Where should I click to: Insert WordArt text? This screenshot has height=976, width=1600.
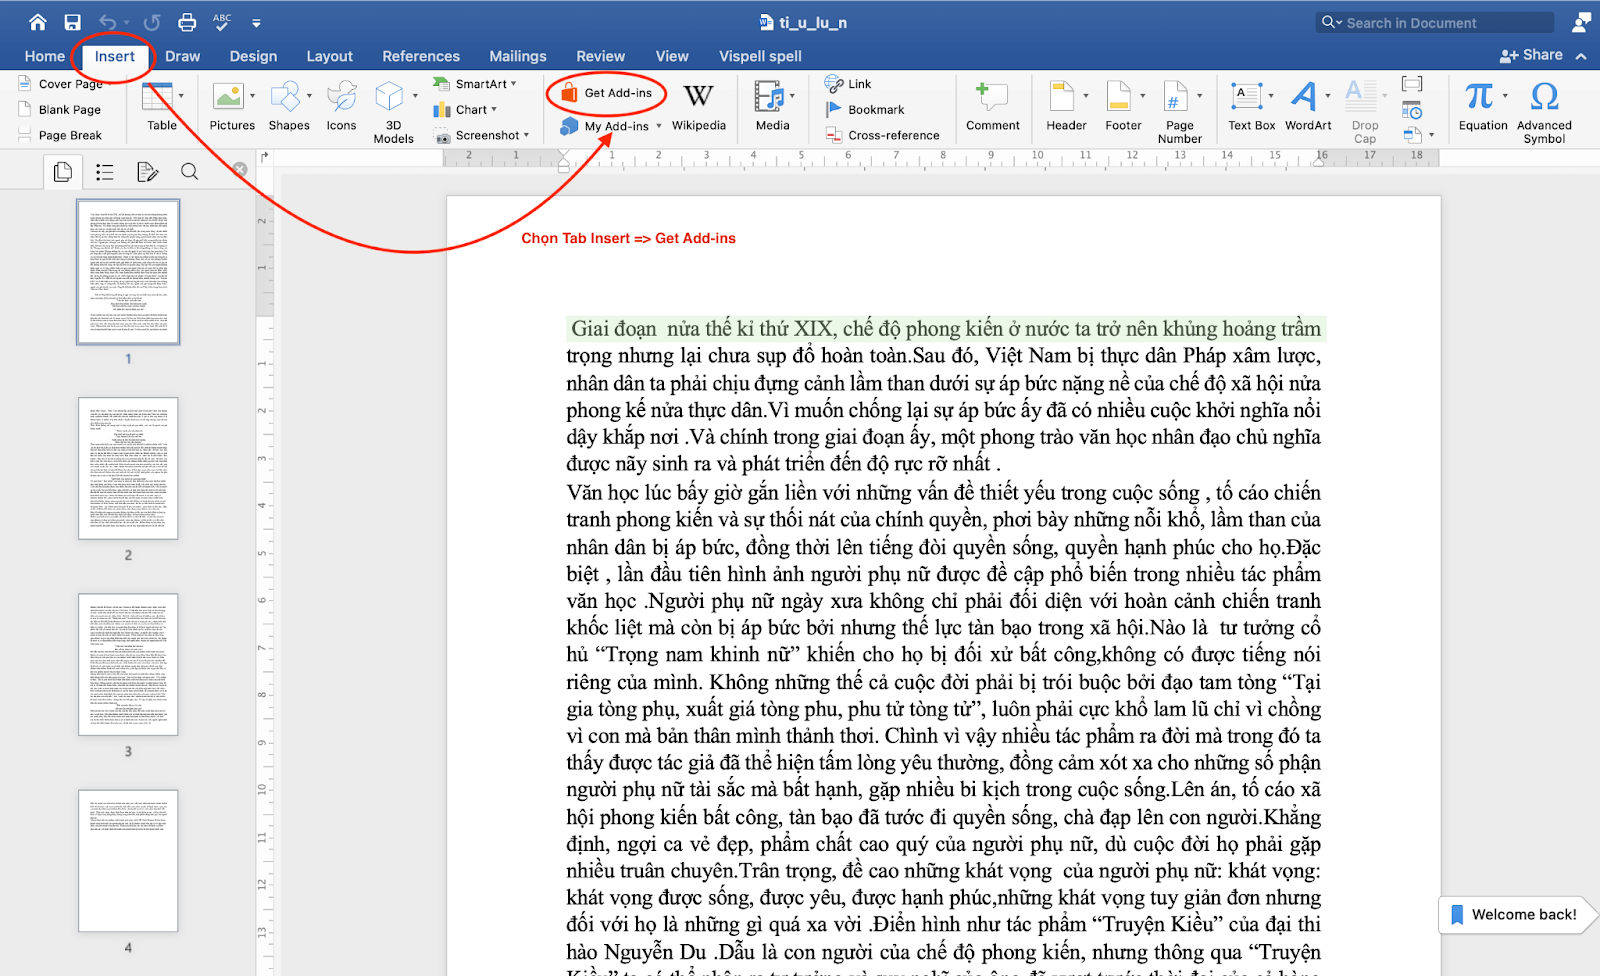pyautogui.click(x=1307, y=106)
